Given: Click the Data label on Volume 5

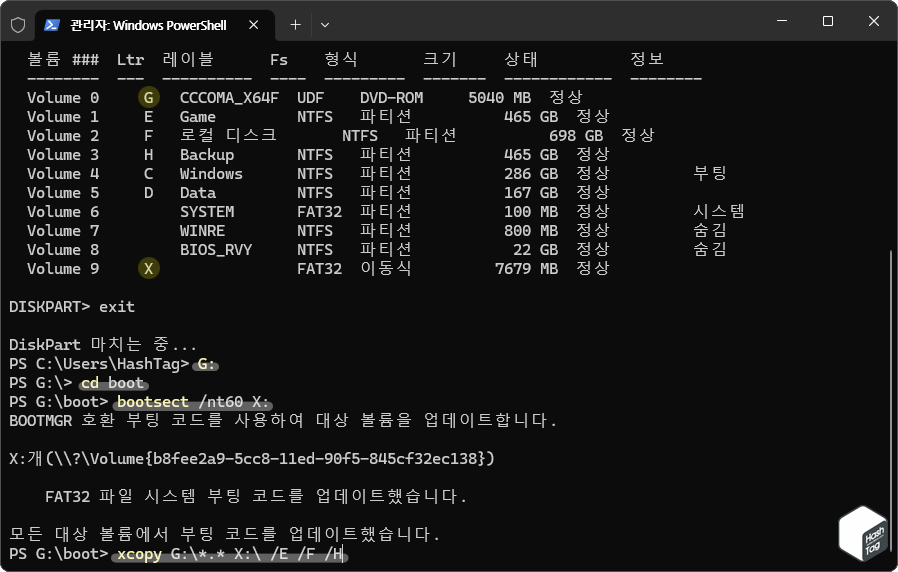Looking at the screenshot, I should [x=198, y=192].
